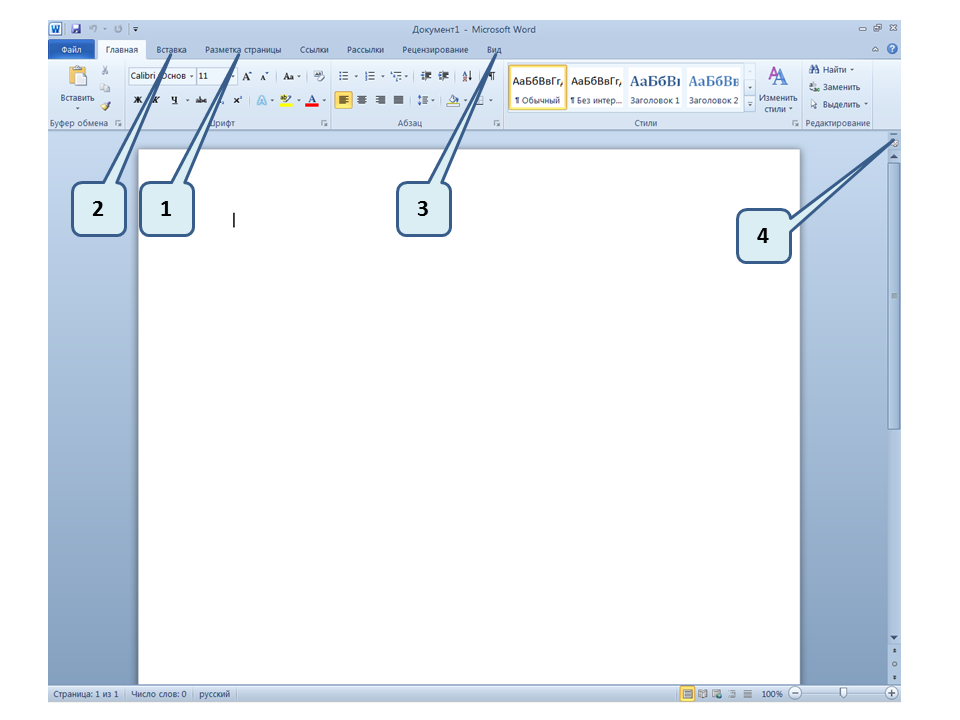Switch to the Рецензирование tab
960x720 pixels.
[x=435, y=49]
